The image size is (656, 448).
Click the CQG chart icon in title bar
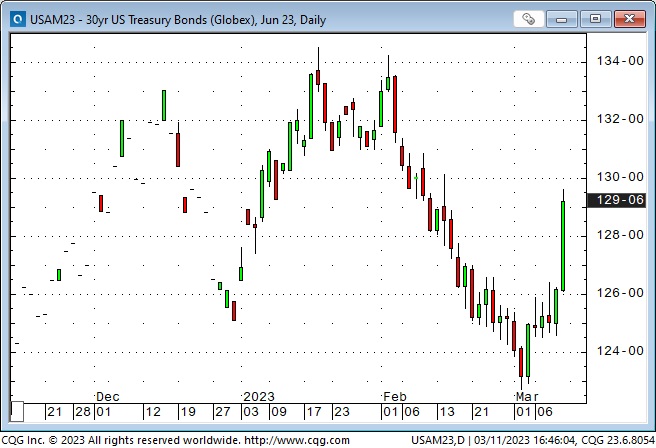[x=18, y=19]
